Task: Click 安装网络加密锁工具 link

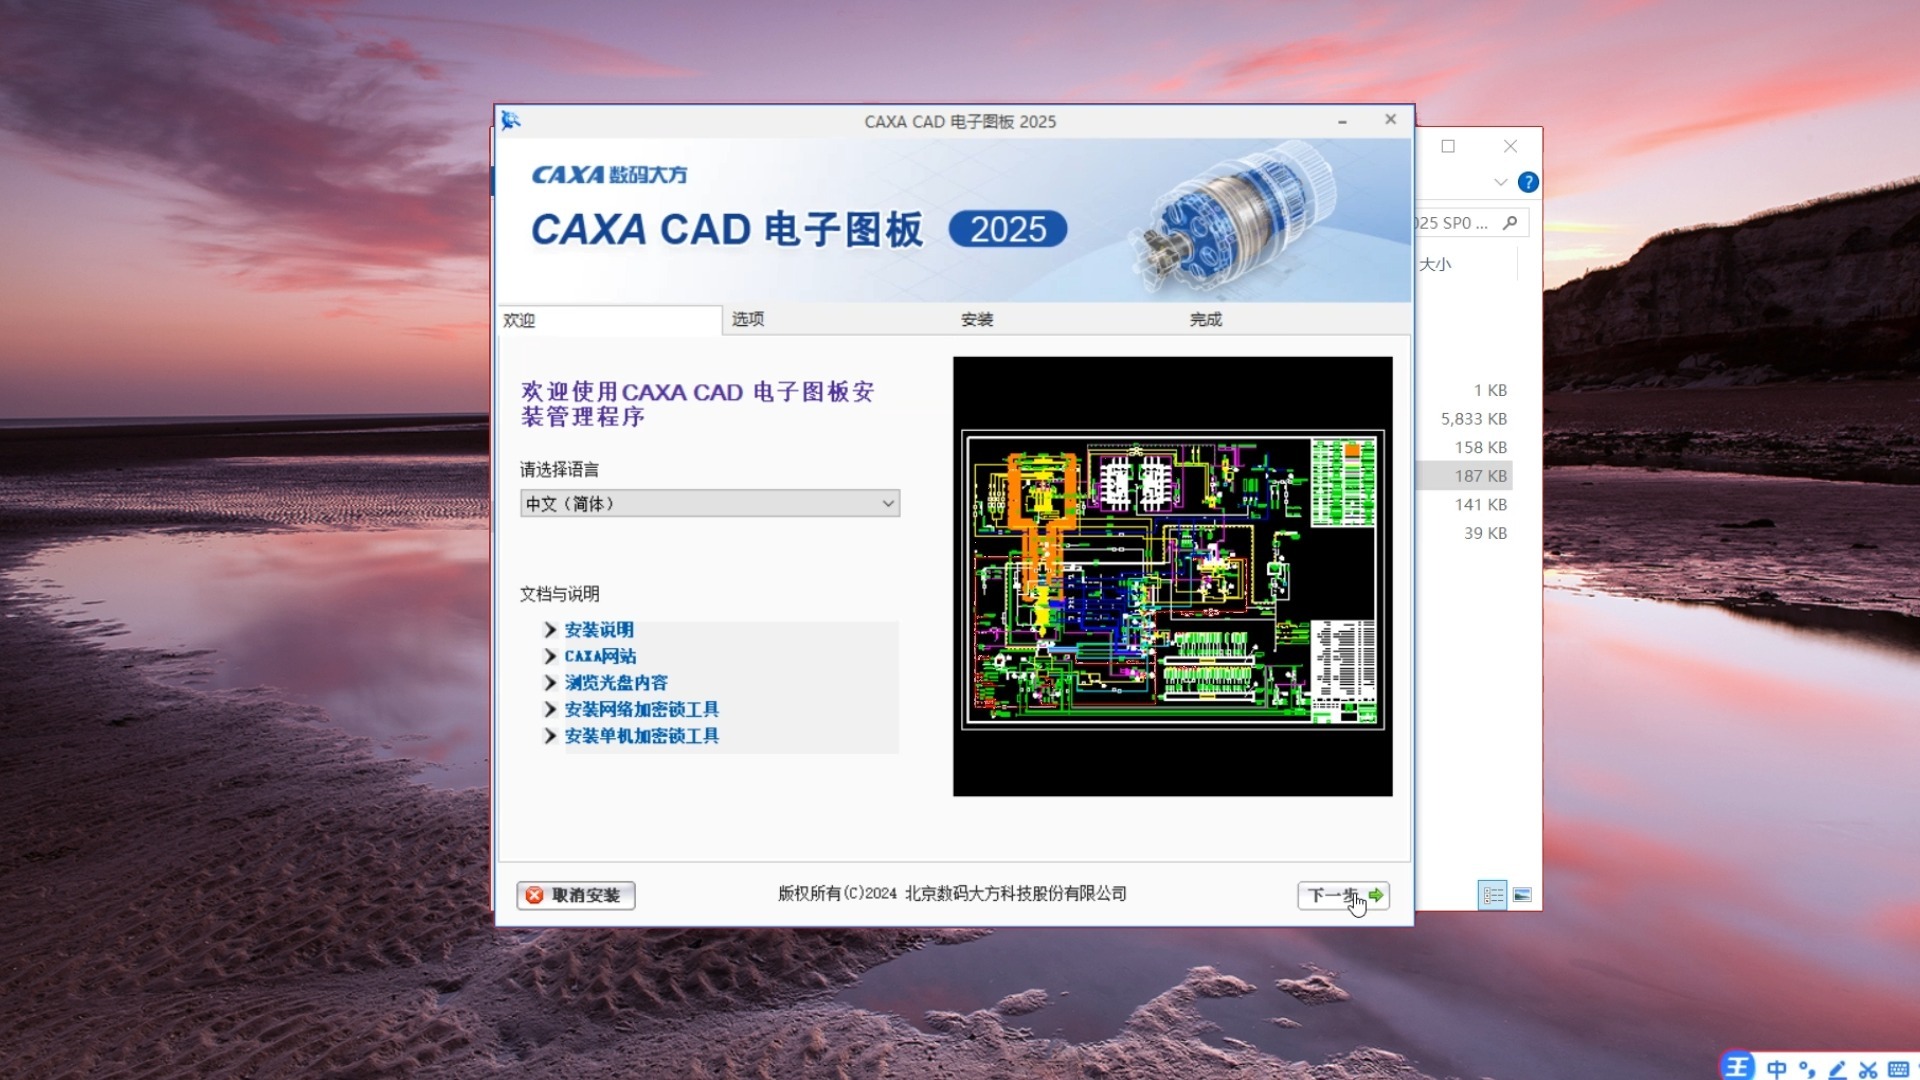Action: coord(642,709)
